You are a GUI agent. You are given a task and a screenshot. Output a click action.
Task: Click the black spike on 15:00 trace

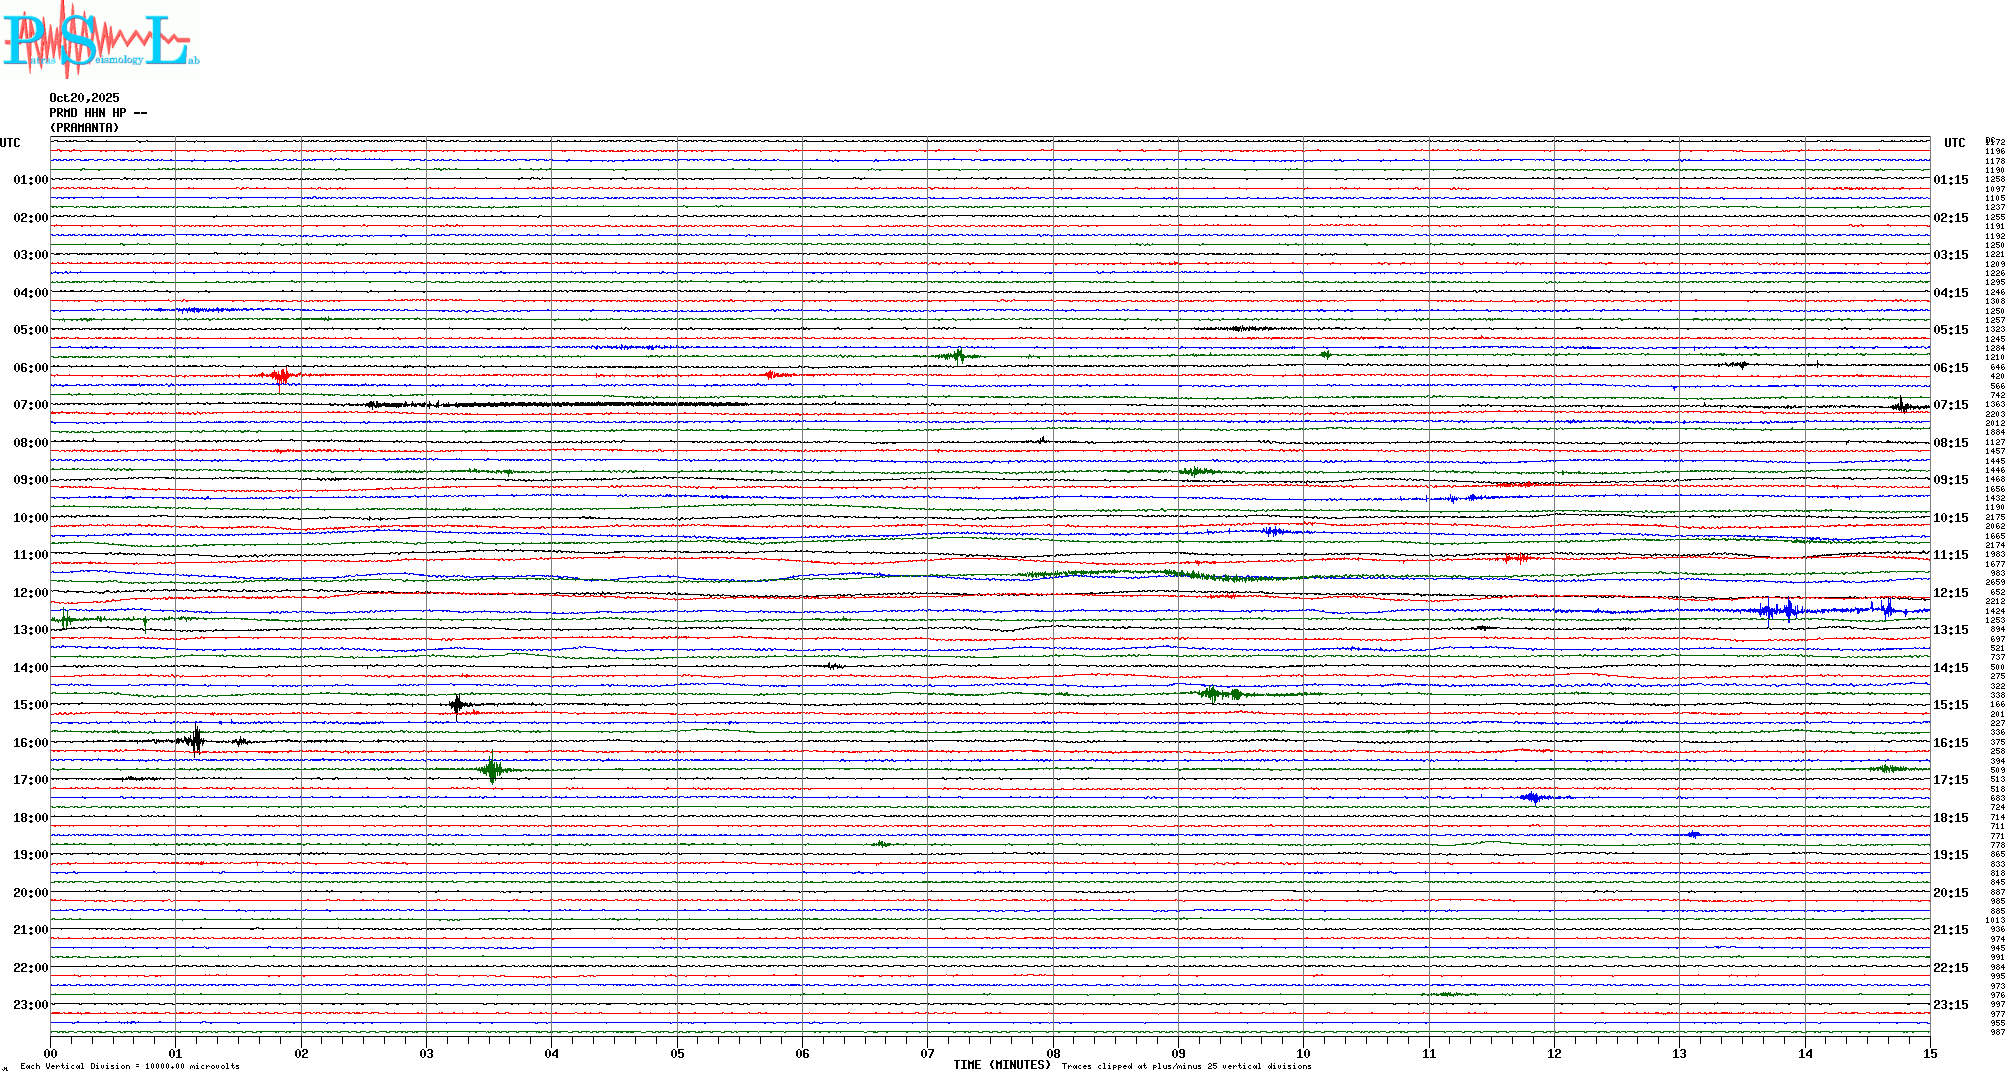tap(457, 705)
